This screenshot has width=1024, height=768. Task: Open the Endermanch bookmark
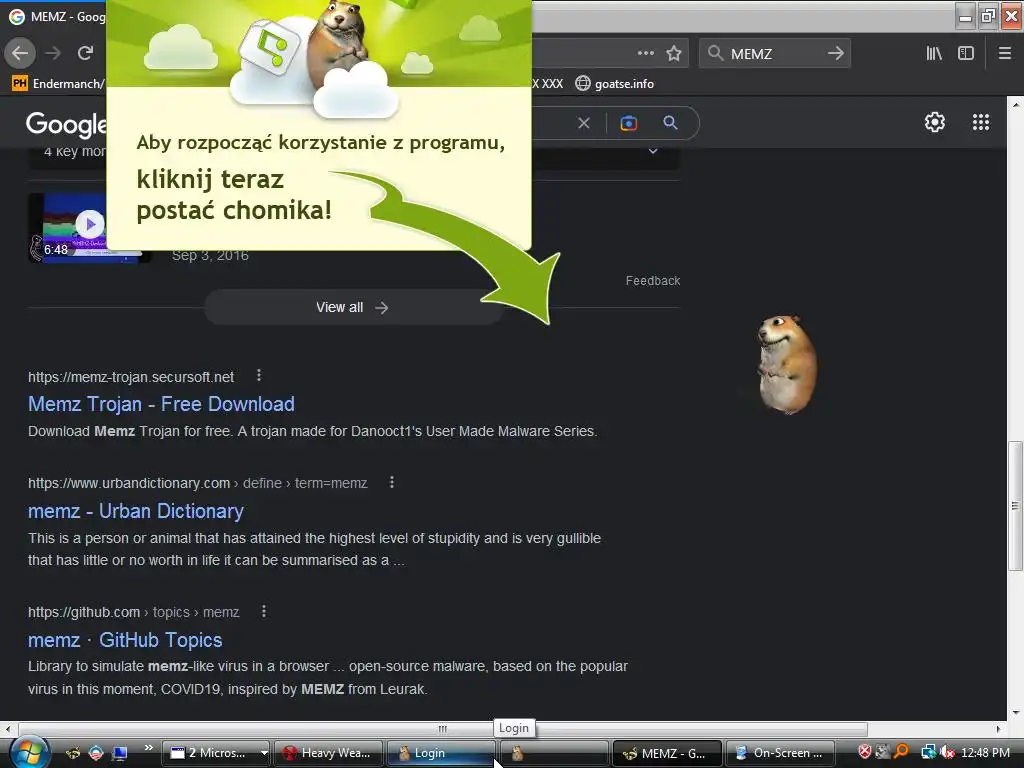click(x=58, y=84)
